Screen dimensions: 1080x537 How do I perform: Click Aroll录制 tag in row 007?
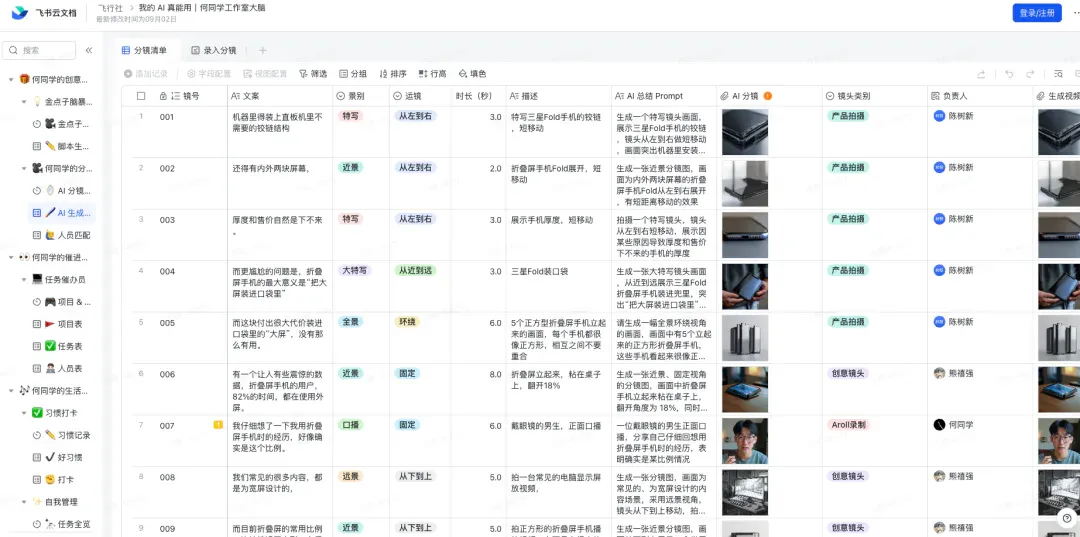849,425
